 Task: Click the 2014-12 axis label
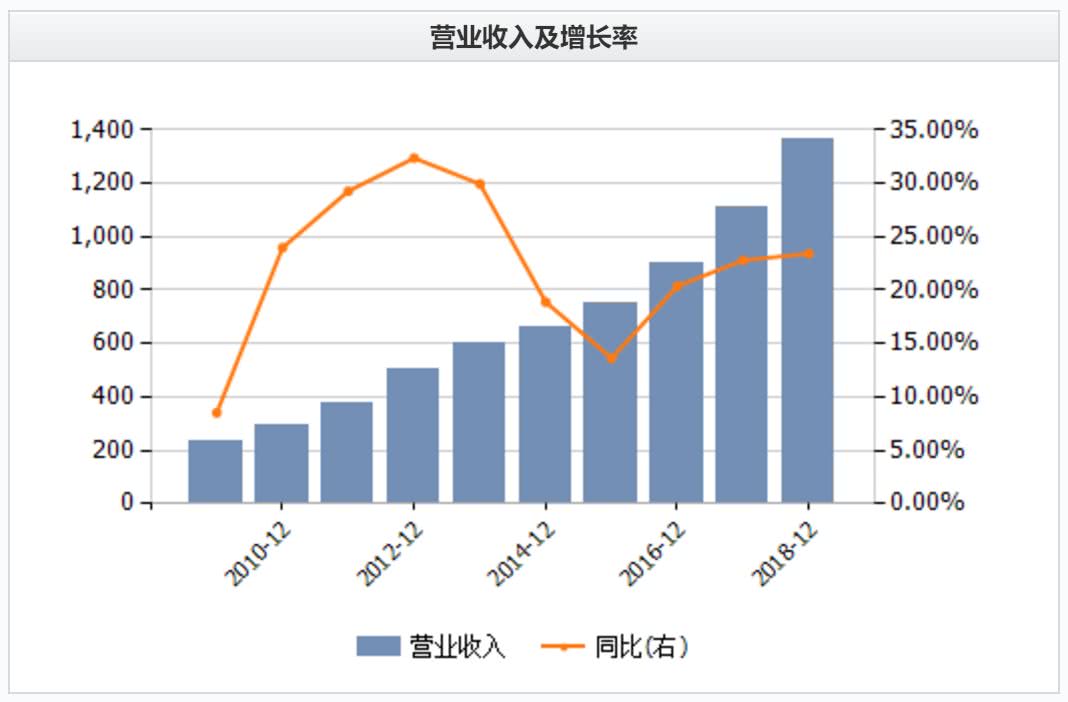coord(521,554)
